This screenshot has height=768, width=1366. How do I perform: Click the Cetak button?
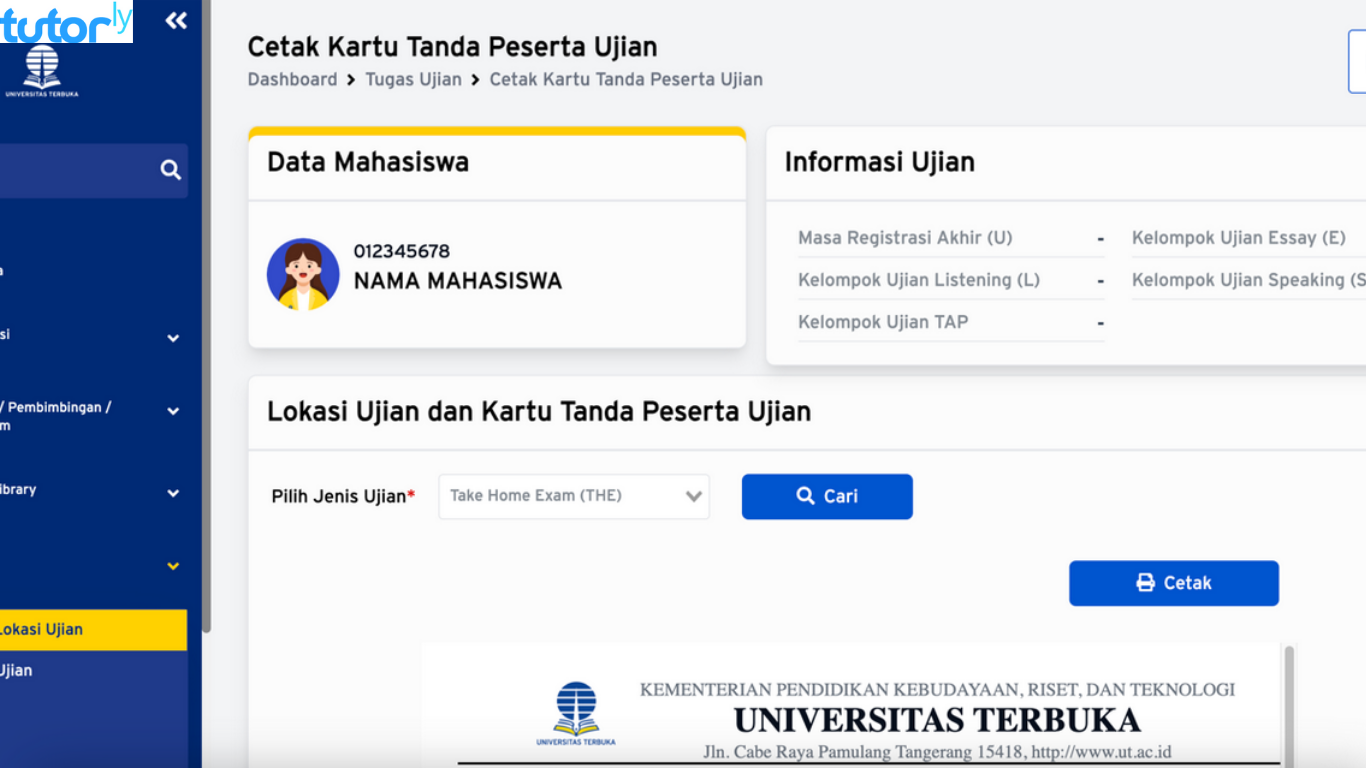1174,583
